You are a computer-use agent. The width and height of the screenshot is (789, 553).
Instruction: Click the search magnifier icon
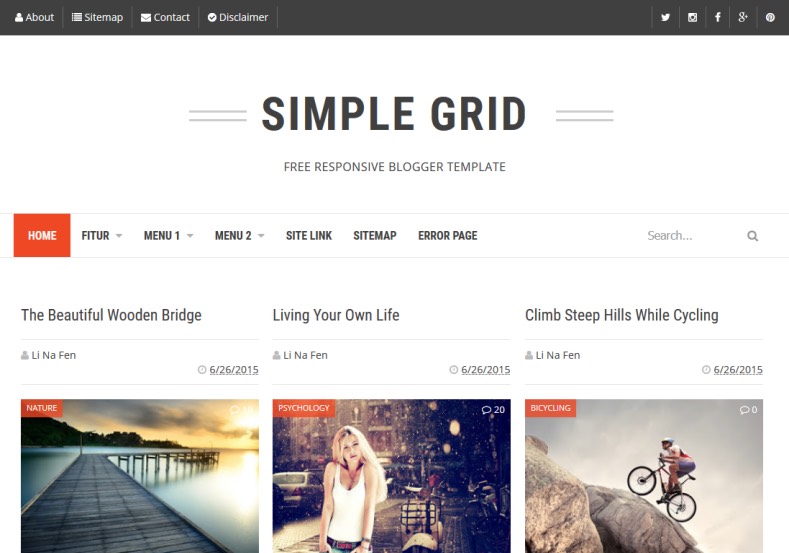[752, 235]
